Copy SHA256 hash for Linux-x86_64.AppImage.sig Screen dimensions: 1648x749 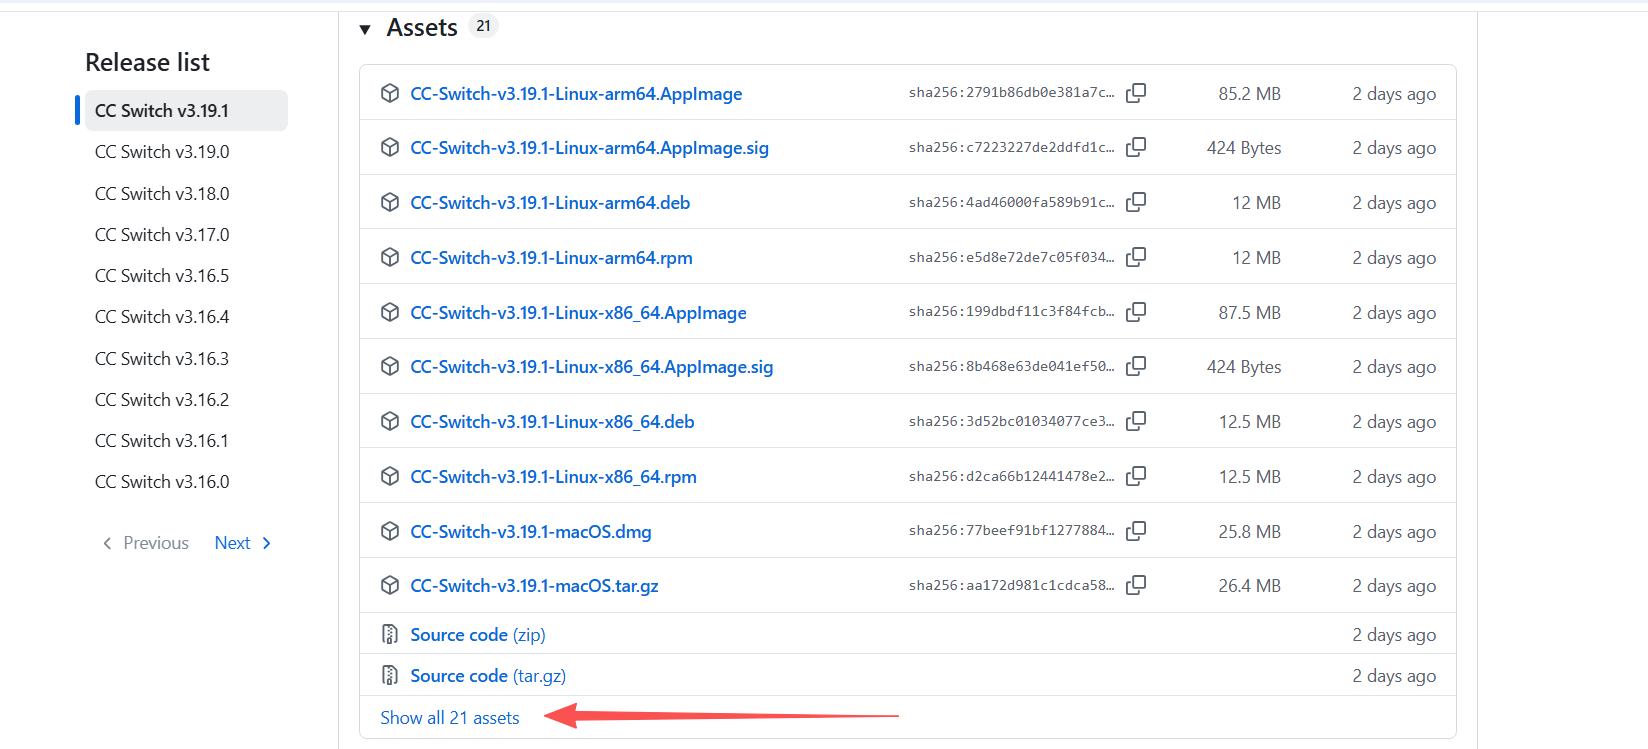(1136, 366)
